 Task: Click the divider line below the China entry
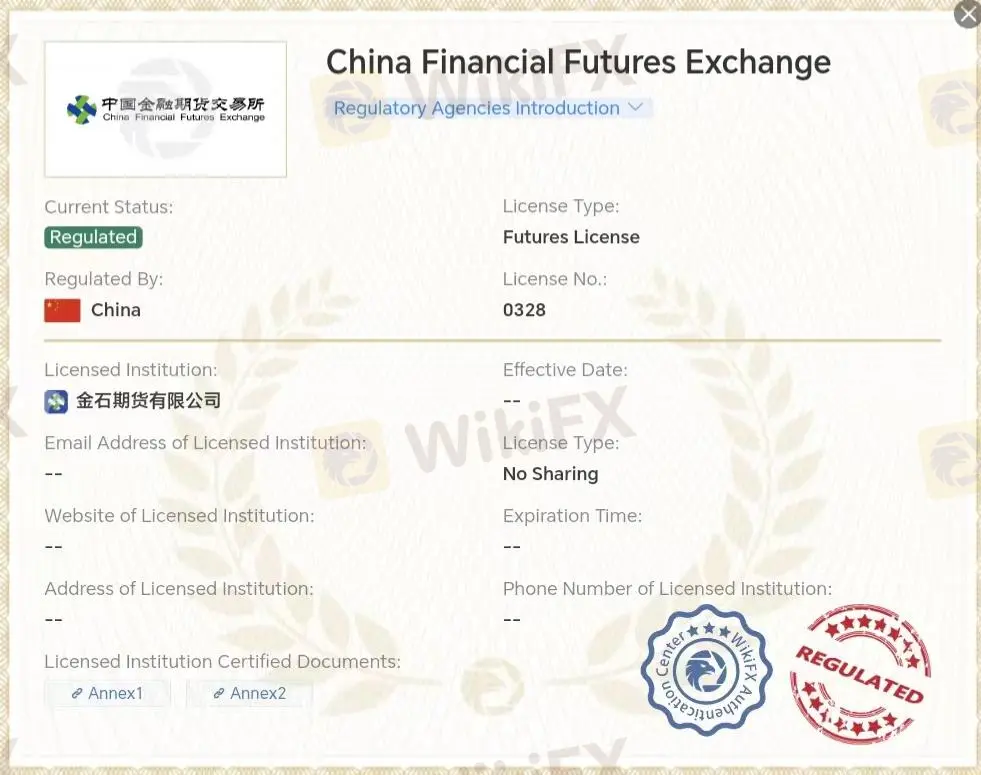point(490,339)
